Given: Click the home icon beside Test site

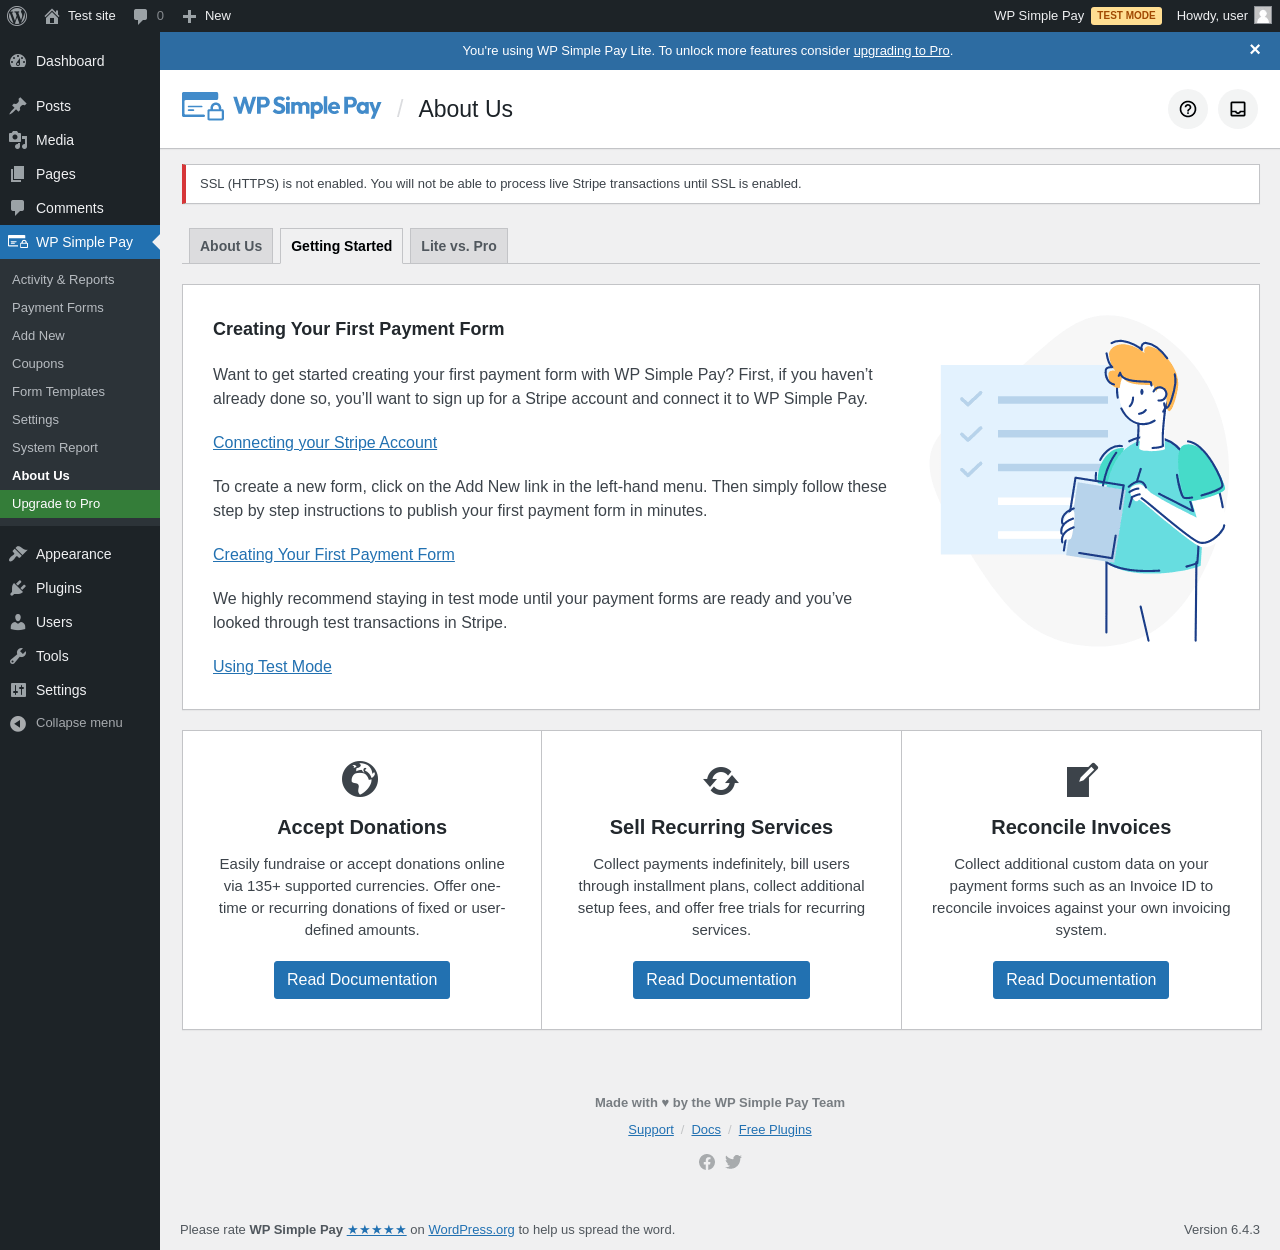Looking at the screenshot, I should (x=52, y=16).
